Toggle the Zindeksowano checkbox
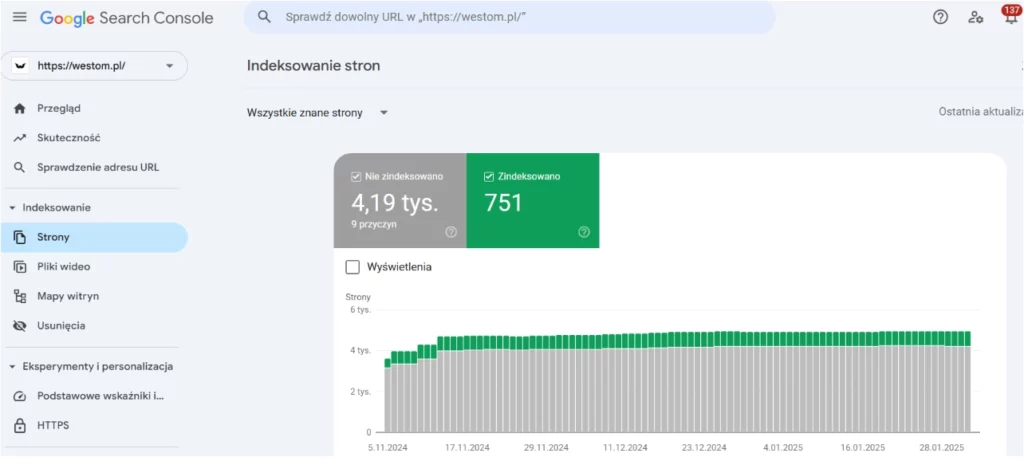The height and width of the screenshot is (465, 1024). tap(489, 176)
